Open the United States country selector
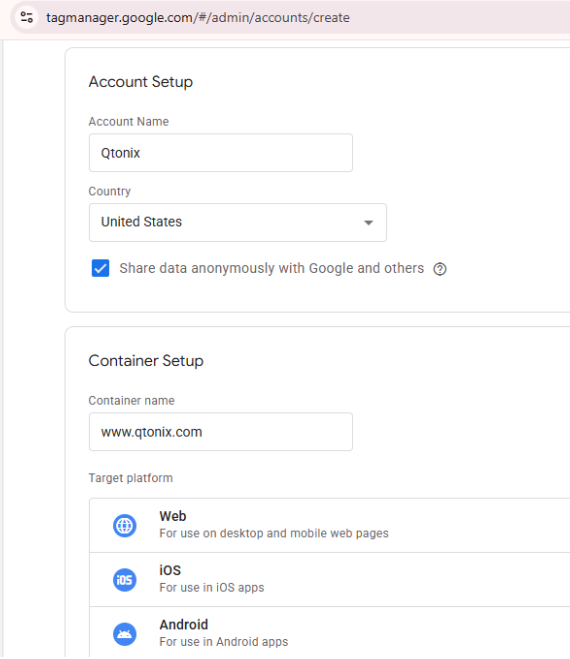This screenshot has height=659, width=570. pos(238,222)
